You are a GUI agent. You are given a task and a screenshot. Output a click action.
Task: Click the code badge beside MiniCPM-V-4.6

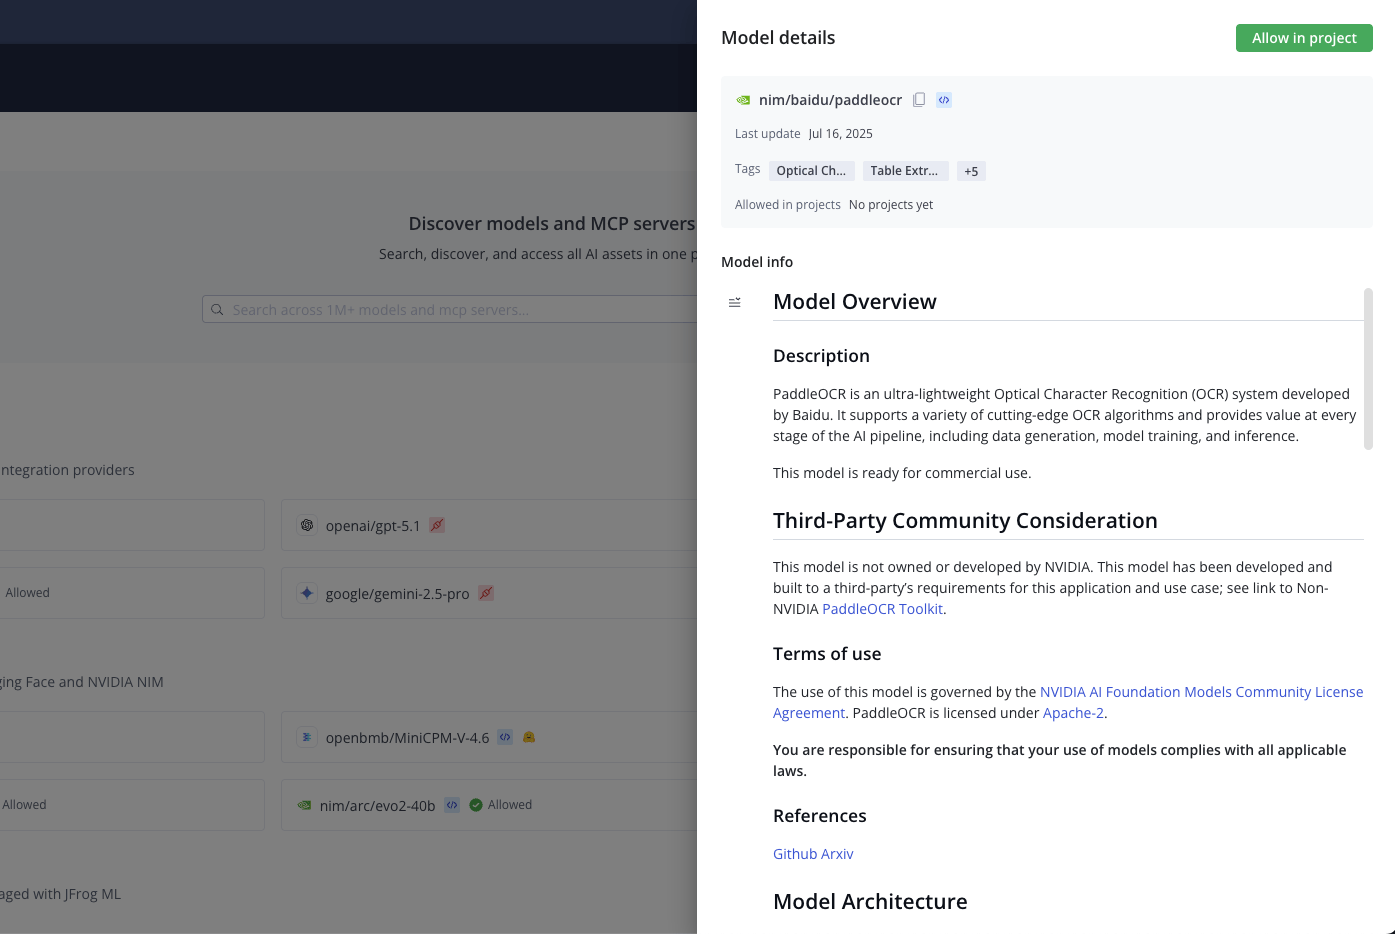[x=506, y=737]
